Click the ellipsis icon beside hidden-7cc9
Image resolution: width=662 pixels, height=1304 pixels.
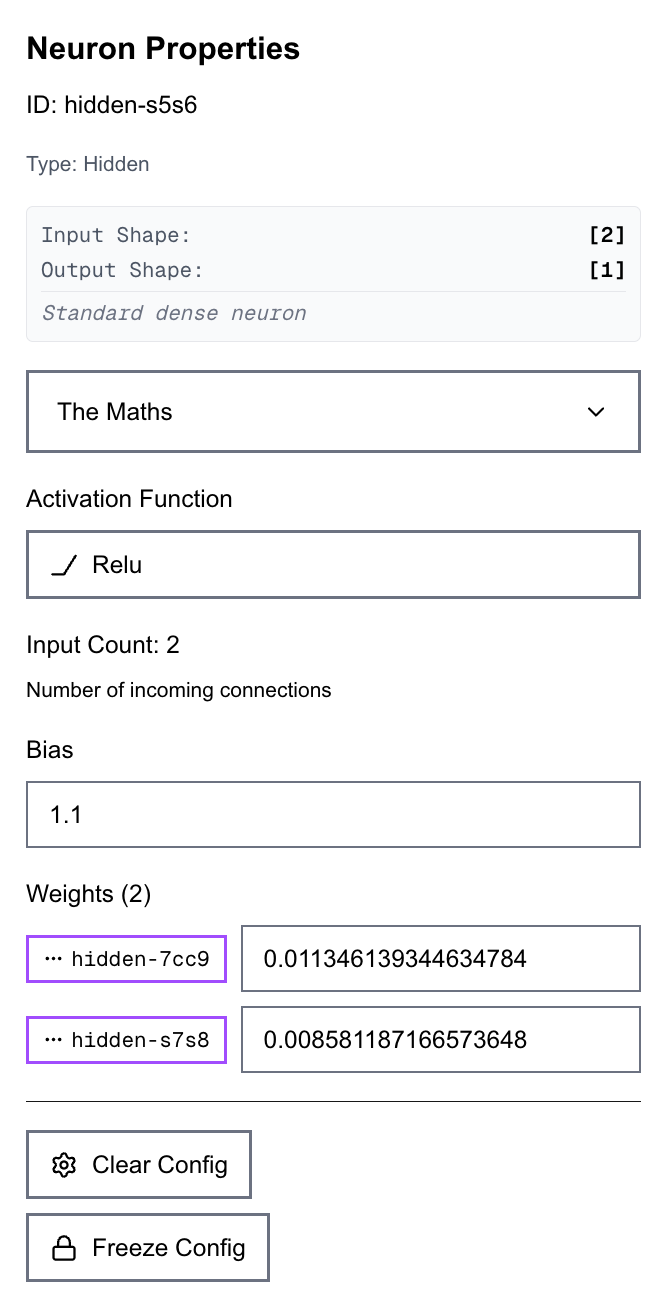54,959
